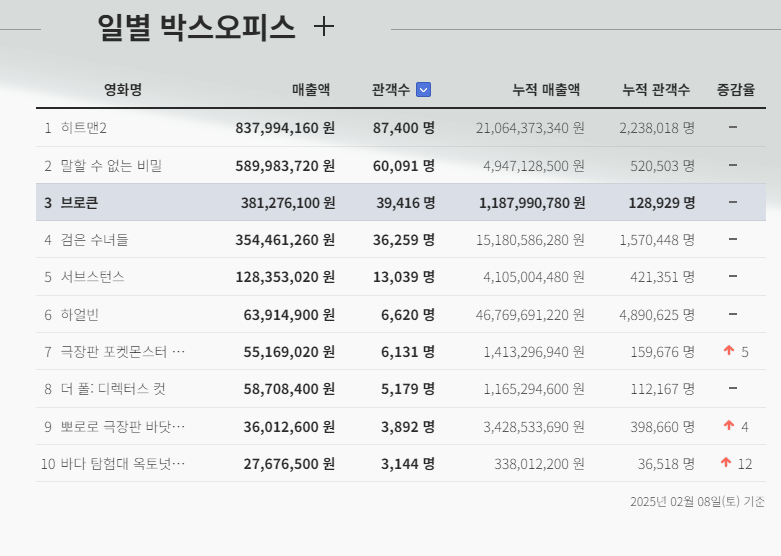Open movie 서브스턴스
781x556 pixels.
click(x=92, y=277)
